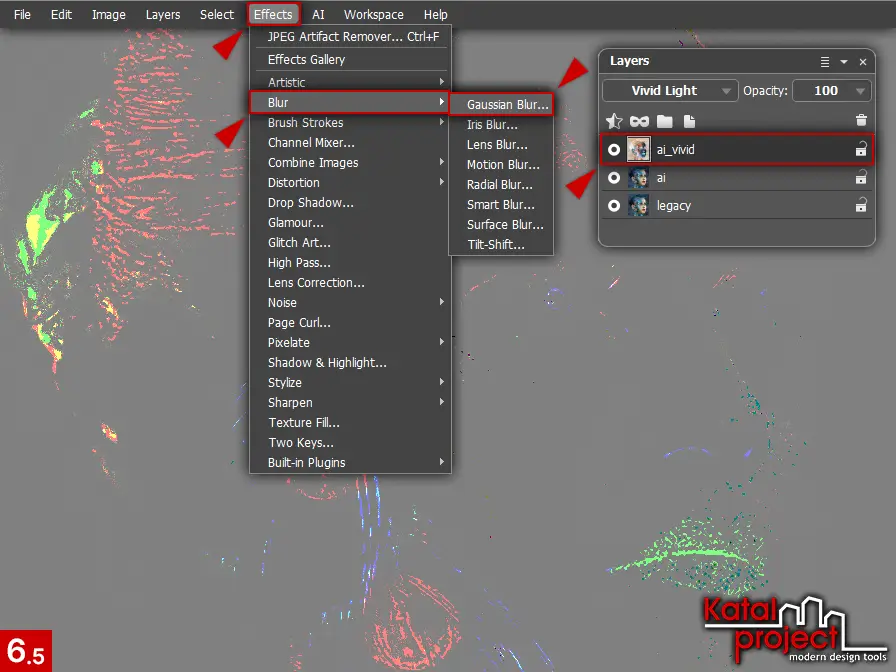
Task: Choose Gaussian Blur from the Blur submenu
Action: pyautogui.click(x=507, y=104)
